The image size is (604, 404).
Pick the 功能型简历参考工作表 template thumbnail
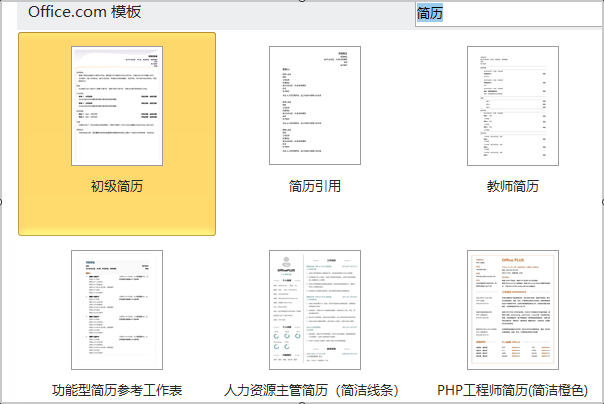[x=117, y=310]
